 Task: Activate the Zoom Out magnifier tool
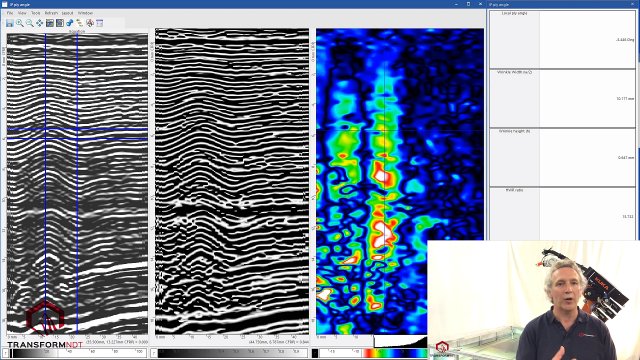pyautogui.click(x=29, y=23)
